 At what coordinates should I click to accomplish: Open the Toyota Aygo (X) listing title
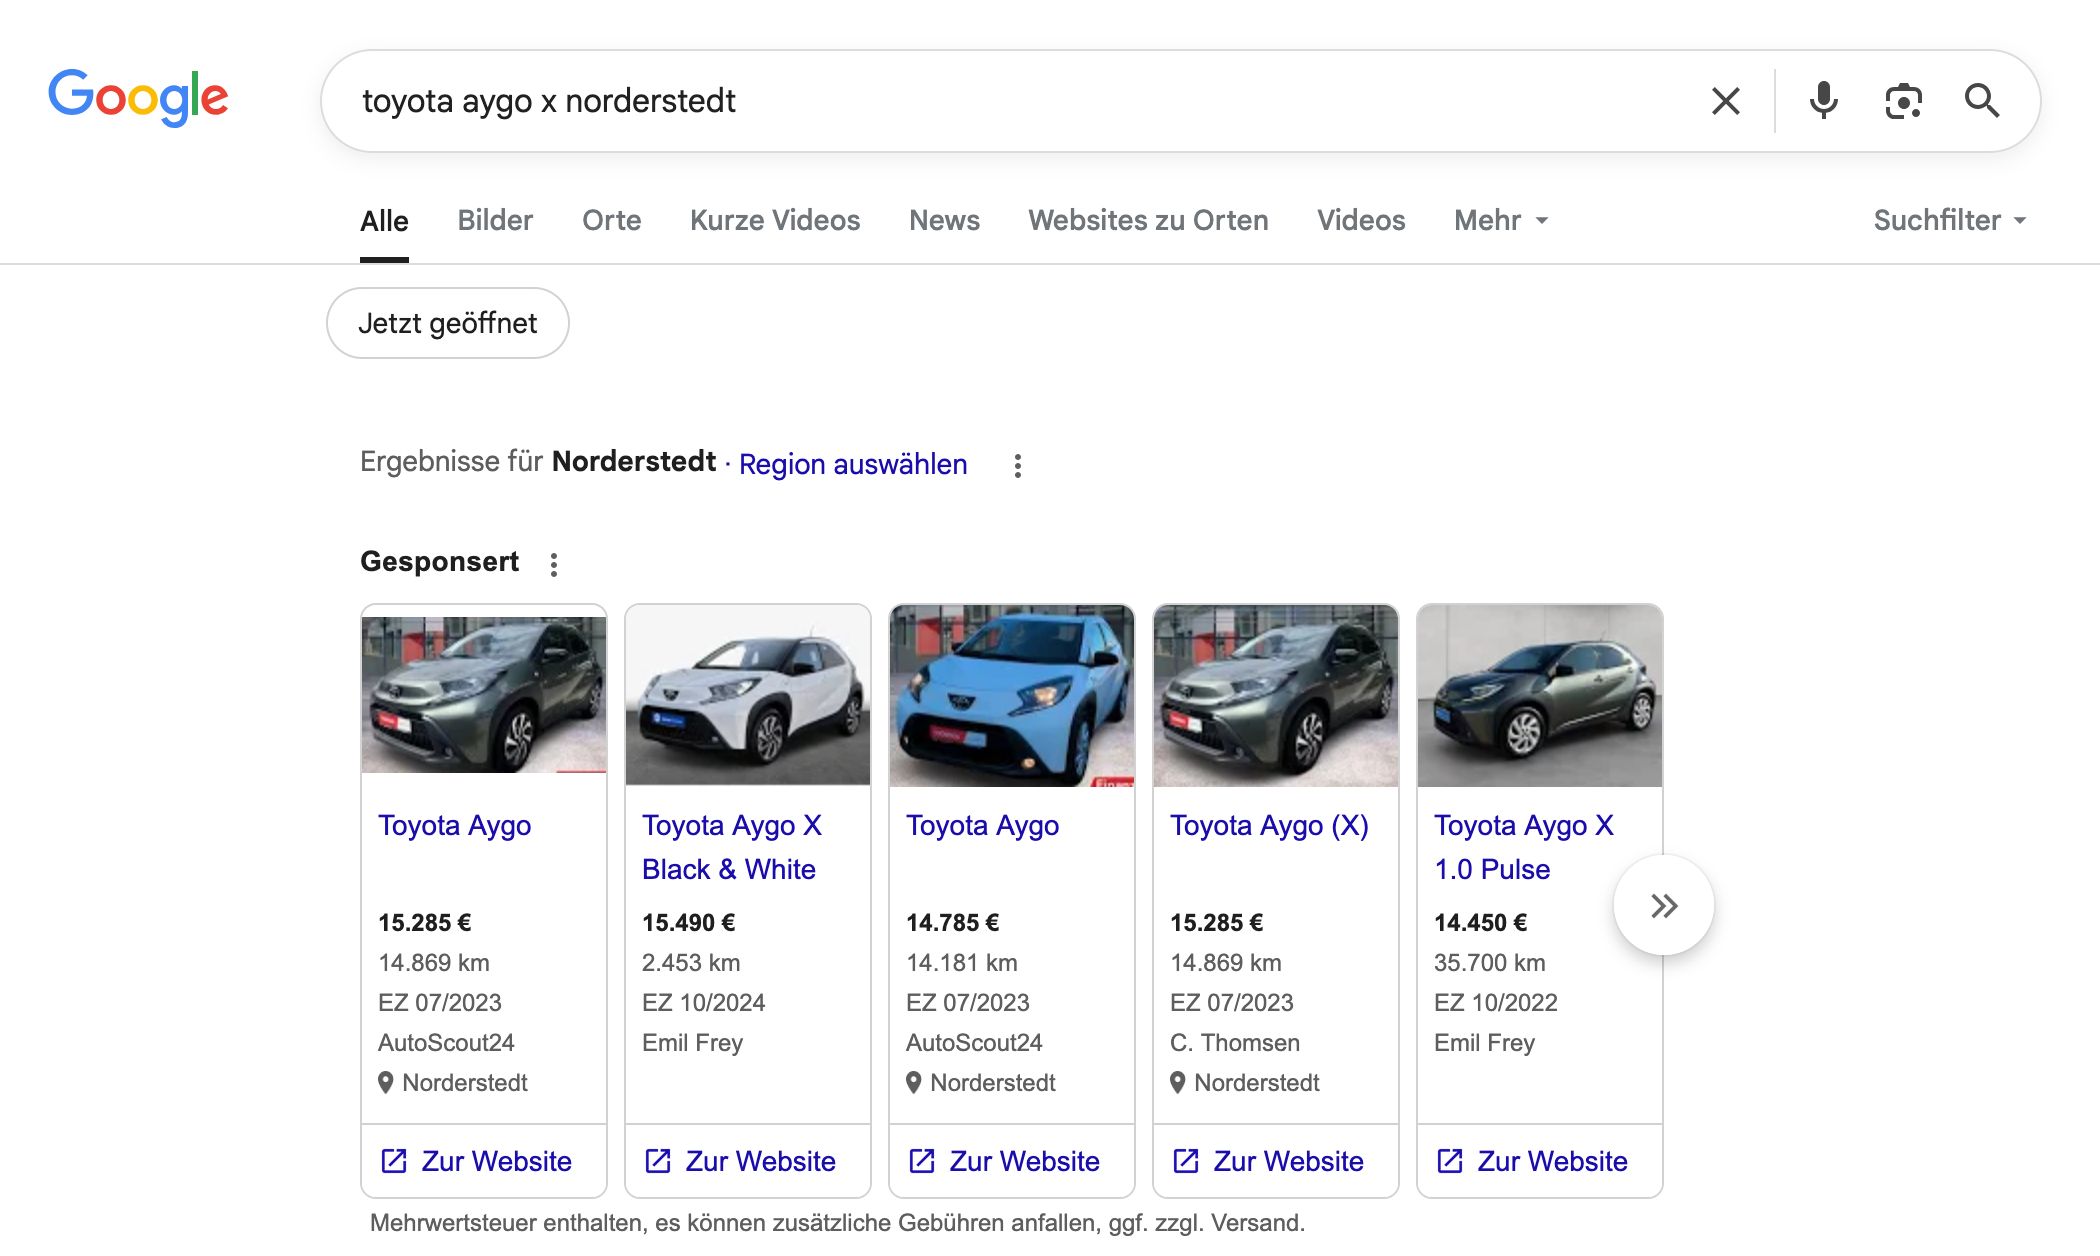[x=1269, y=825]
